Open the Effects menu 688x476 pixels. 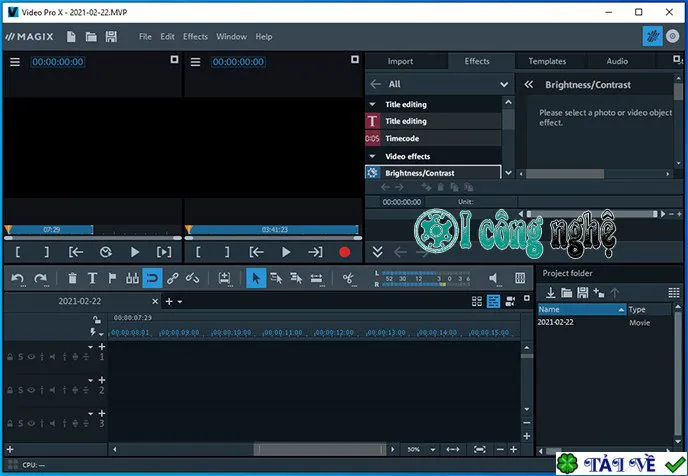[x=195, y=37]
